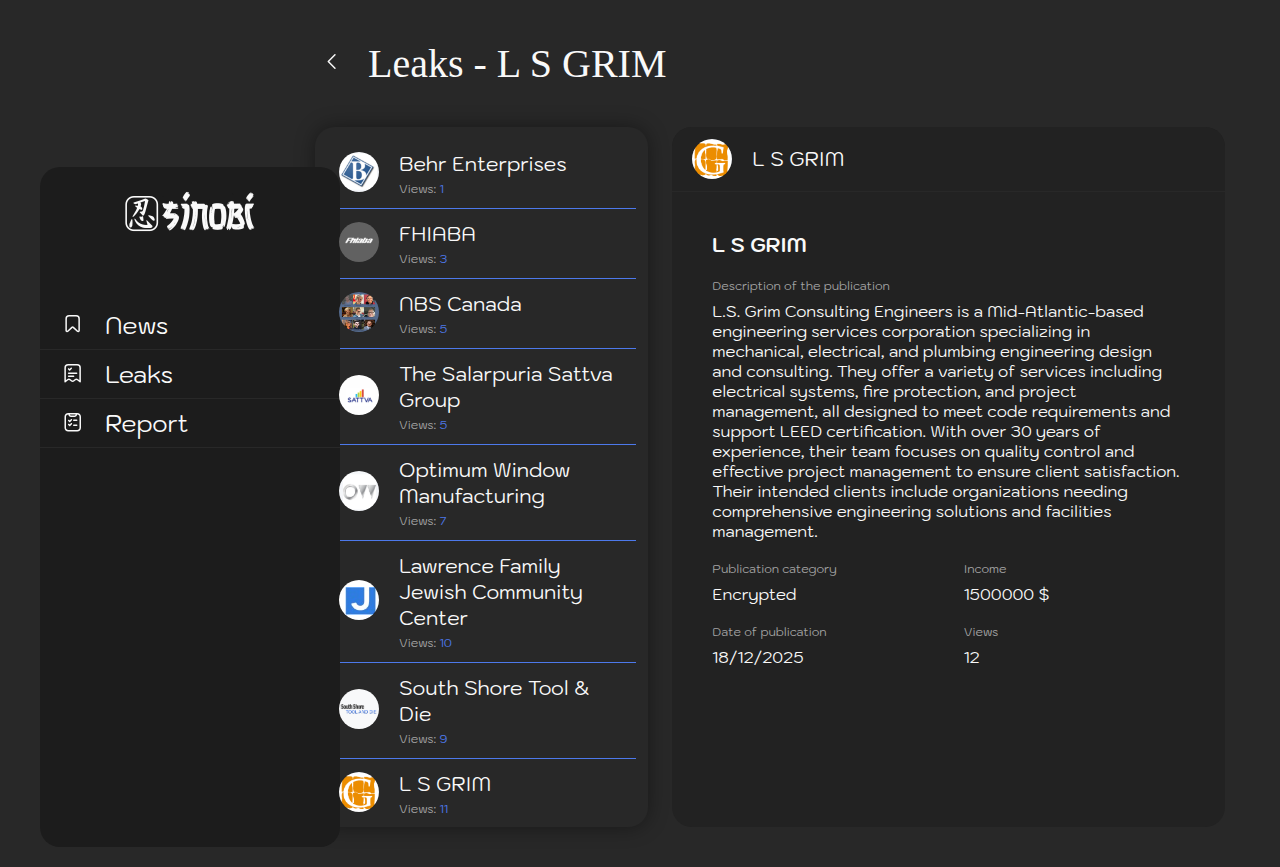Click the Report checklist icon
Image resolution: width=1280 pixels, height=867 pixels.
click(x=72, y=423)
